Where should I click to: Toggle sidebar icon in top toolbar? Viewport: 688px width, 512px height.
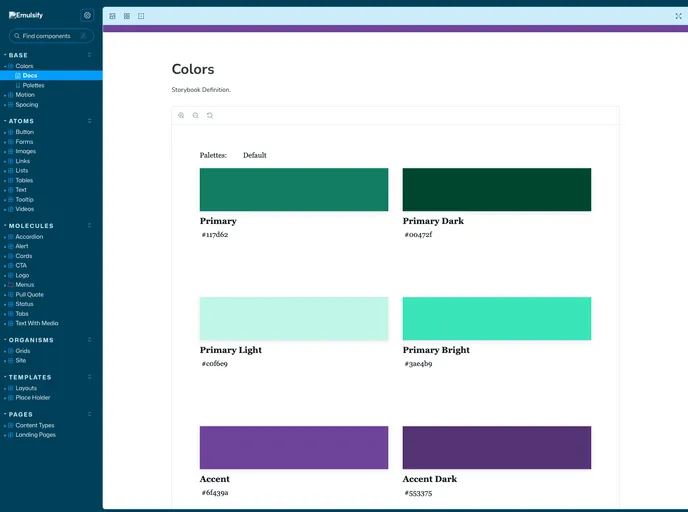[112, 16]
